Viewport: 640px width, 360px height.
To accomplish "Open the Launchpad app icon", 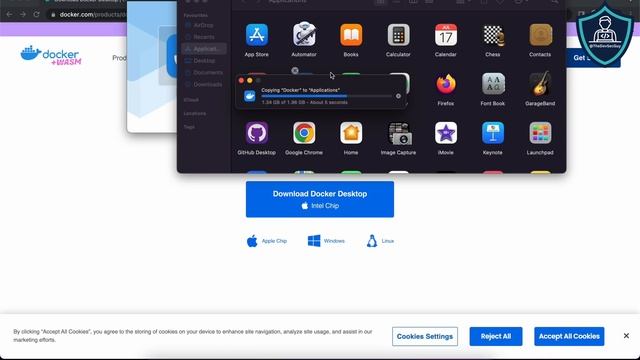I will tap(540, 133).
